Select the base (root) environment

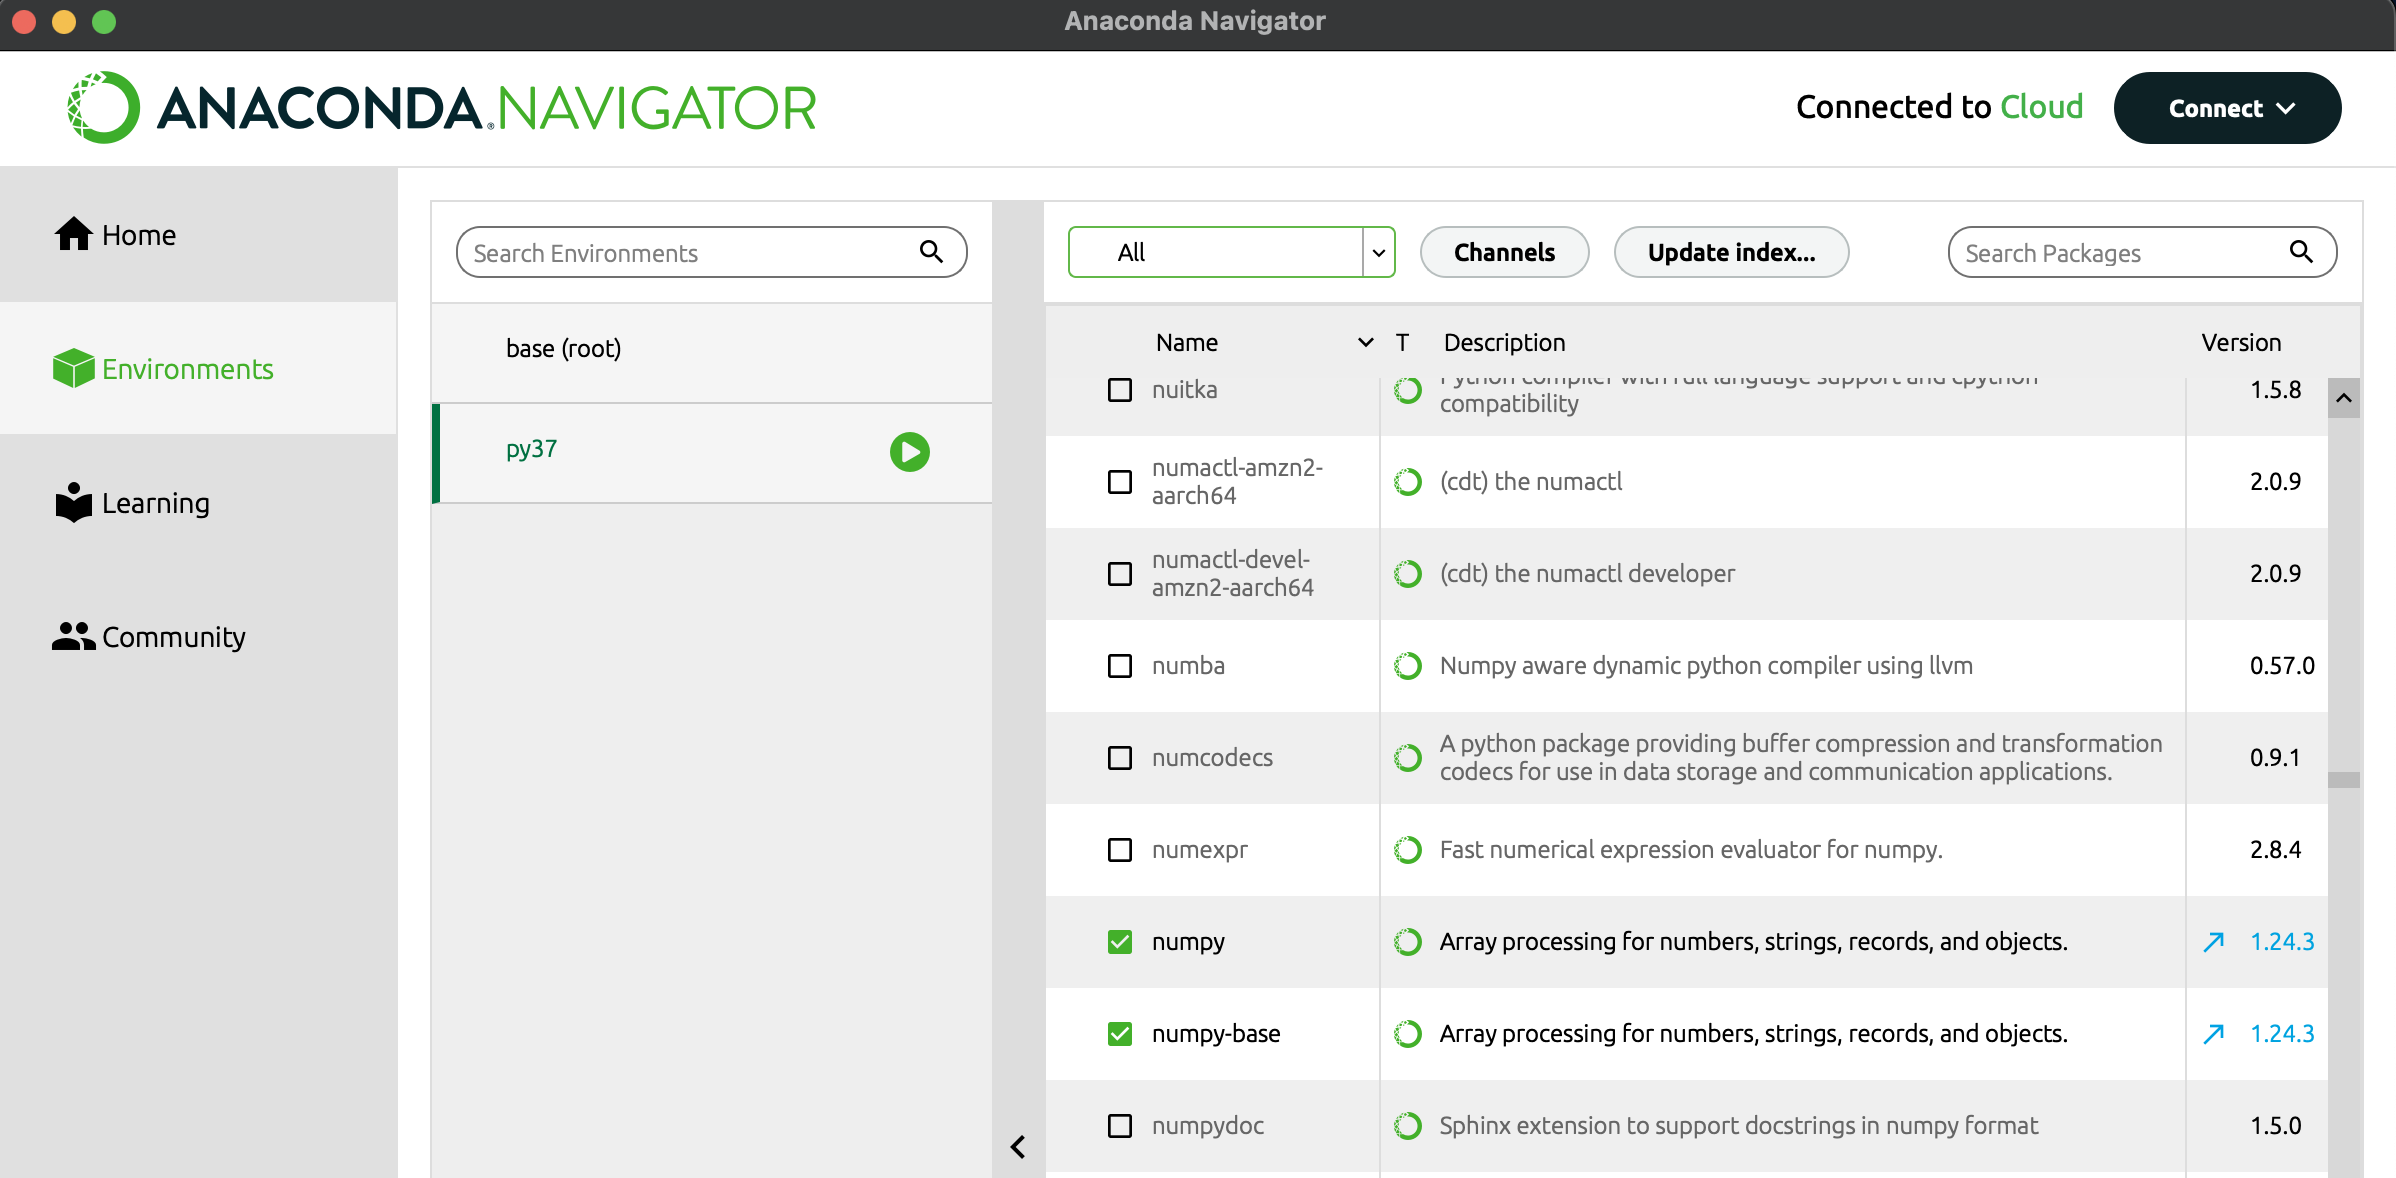[563, 348]
